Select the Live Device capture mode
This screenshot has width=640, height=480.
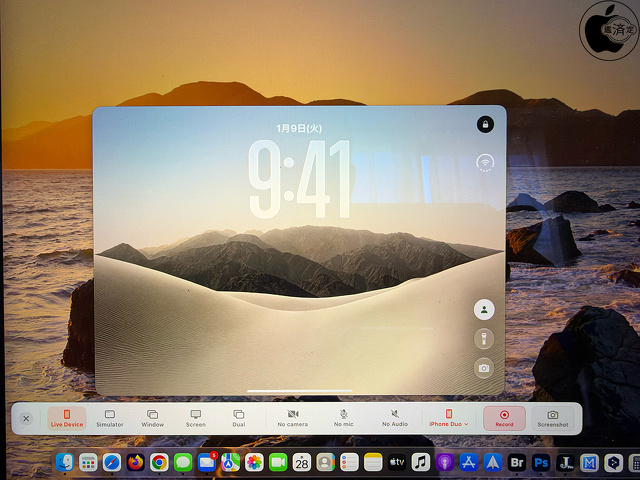67,418
